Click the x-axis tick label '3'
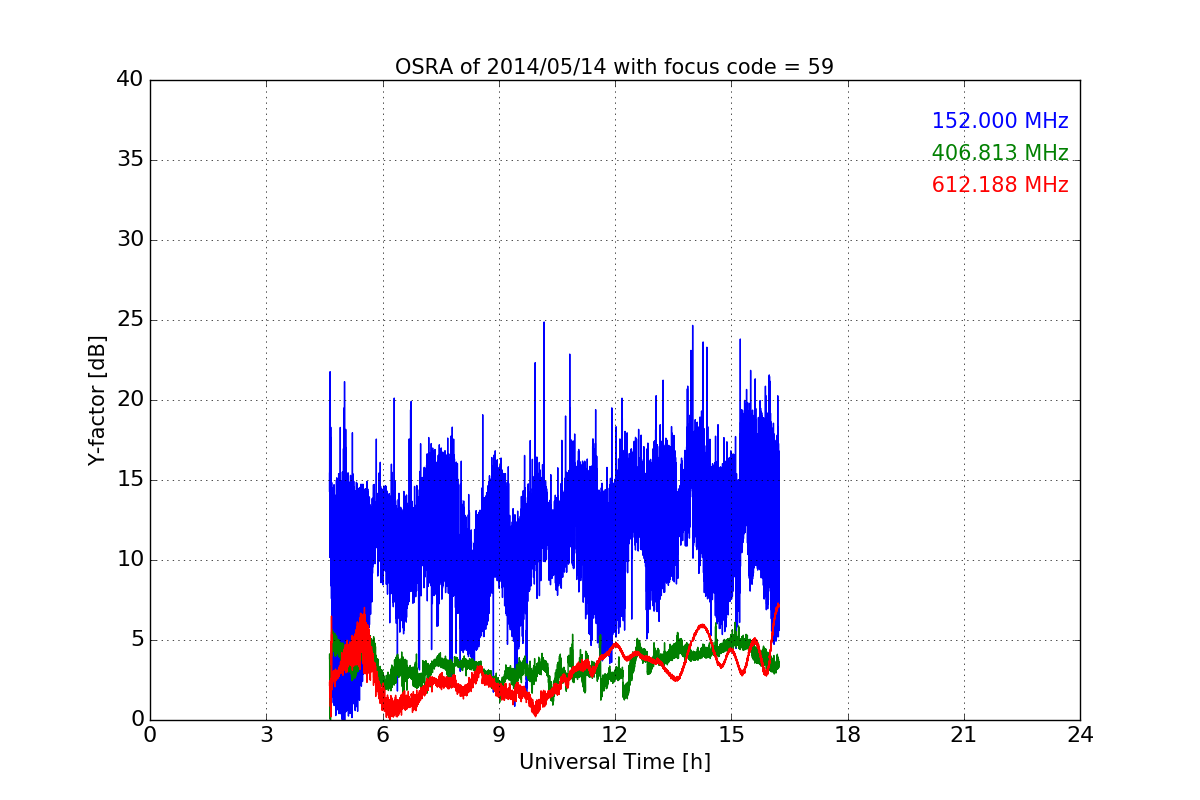This screenshot has height=800, width=1200. [x=266, y=735]
